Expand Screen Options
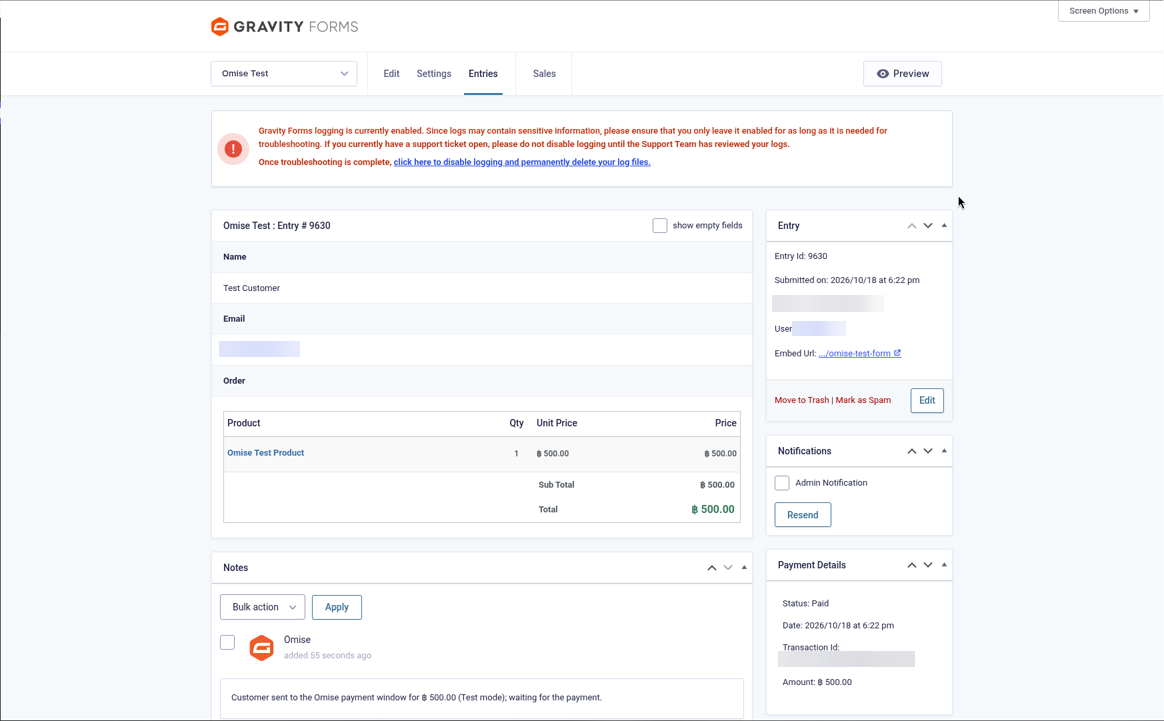 point(1104,11)
